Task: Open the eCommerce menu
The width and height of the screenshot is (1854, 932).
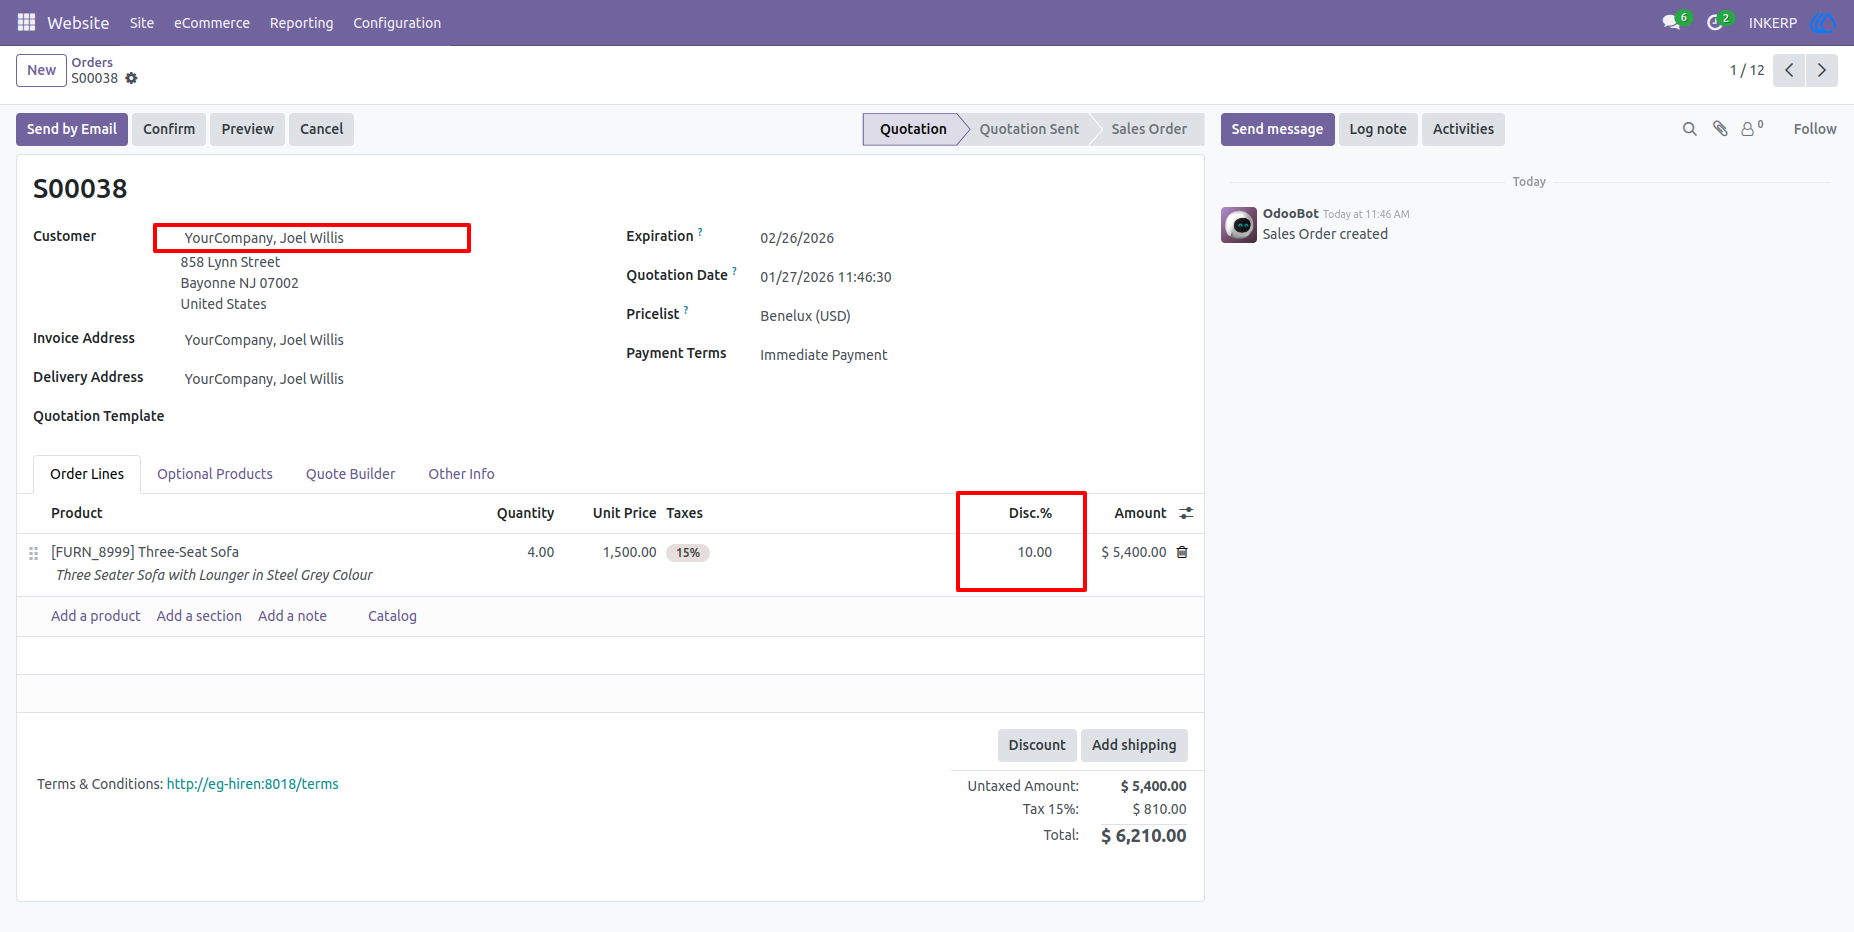Action: click(212, 22)
